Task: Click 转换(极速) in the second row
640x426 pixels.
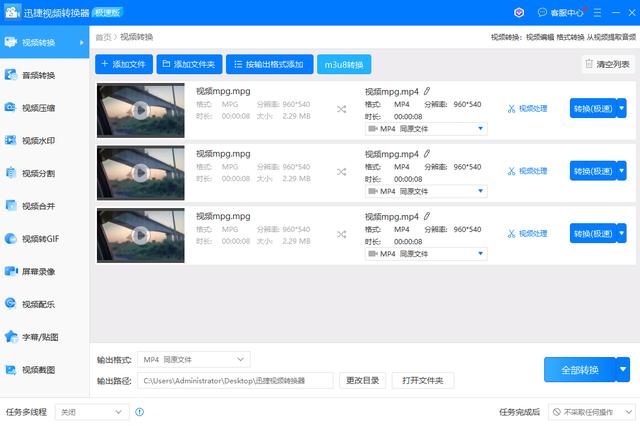Action: point(593,171)
